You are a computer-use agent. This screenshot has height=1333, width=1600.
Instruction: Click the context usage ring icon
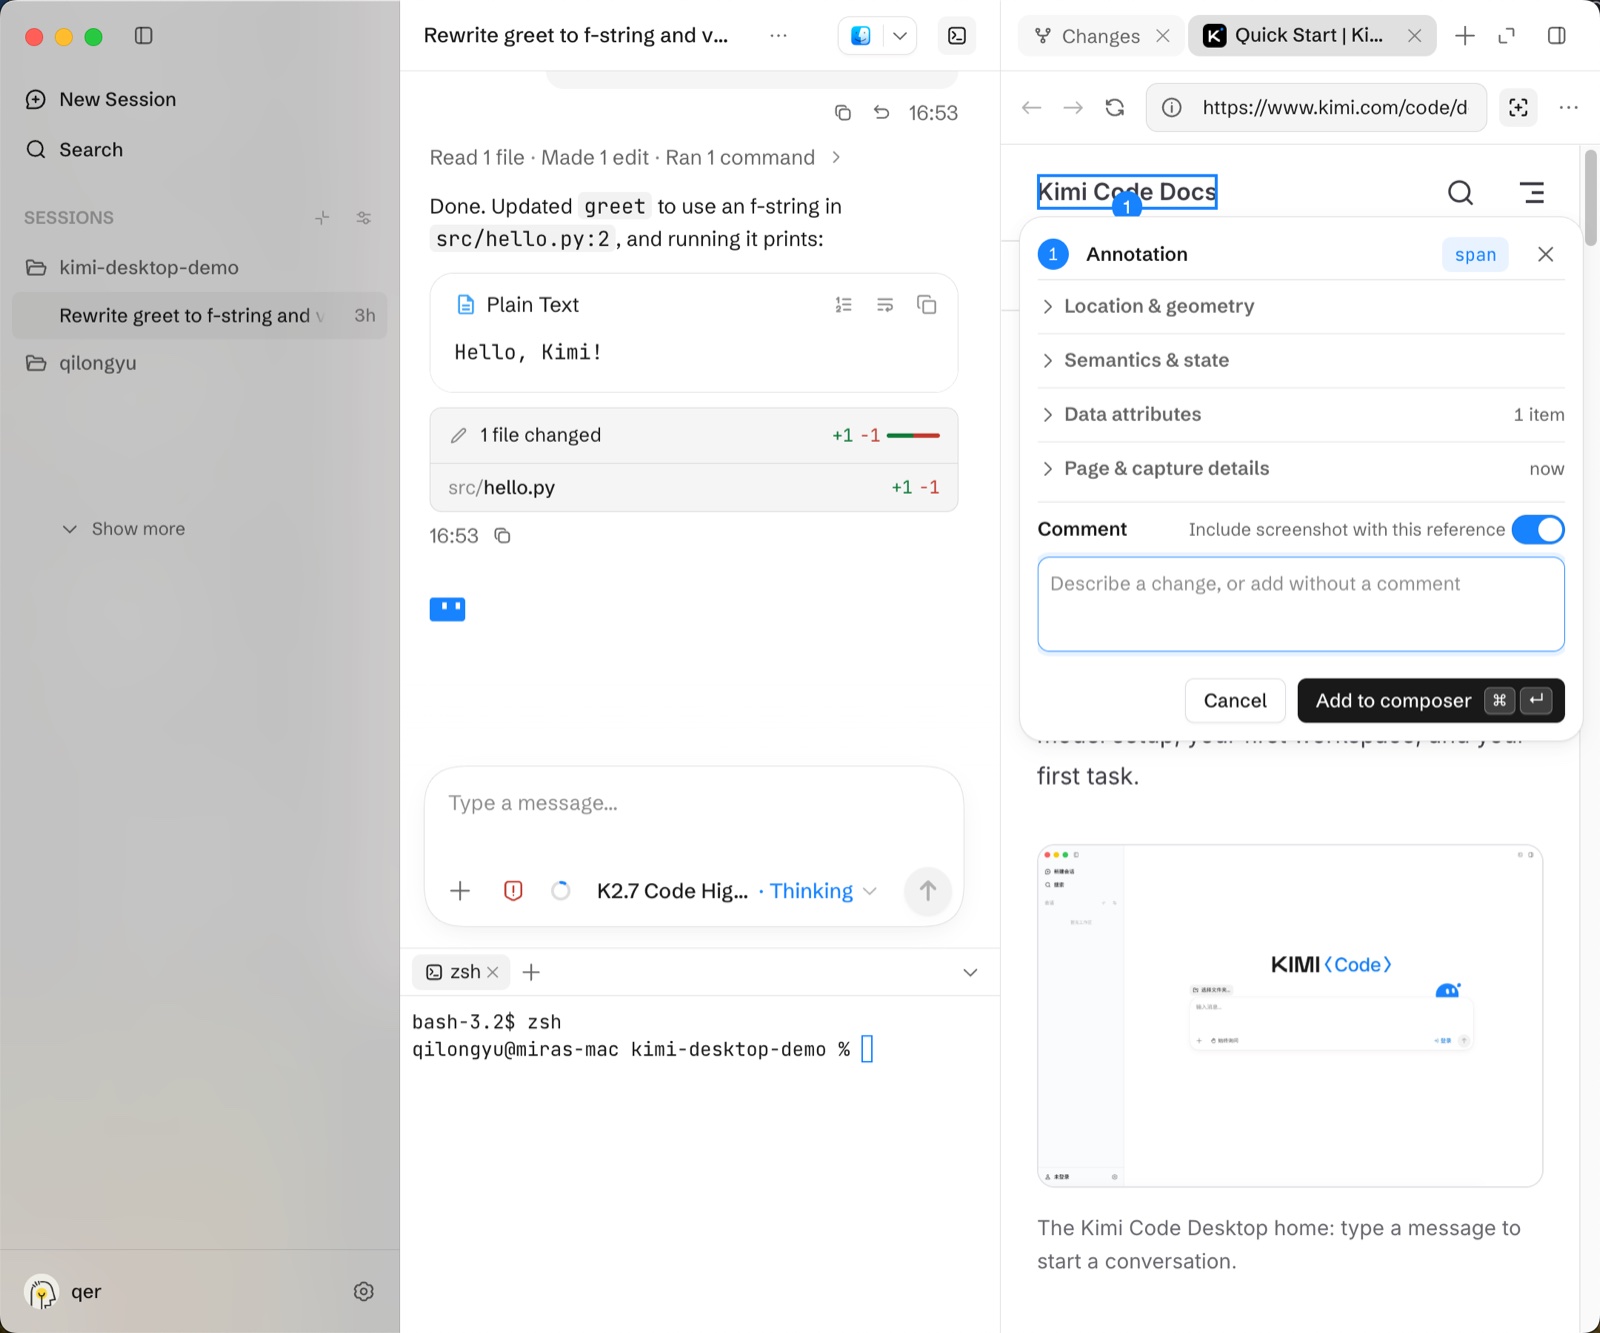pyautogui.click(x=561, y=890)
